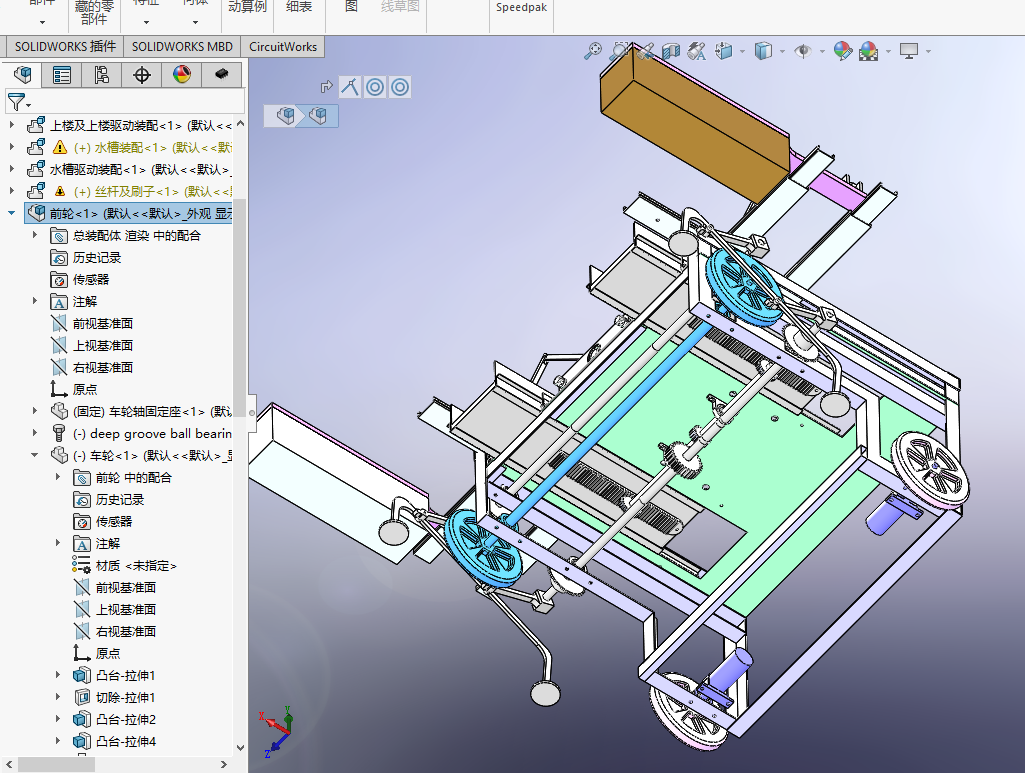Select 前轮 中的配合 mates folder
Screen dimensions: 1025x773
[x=133, y=478]
